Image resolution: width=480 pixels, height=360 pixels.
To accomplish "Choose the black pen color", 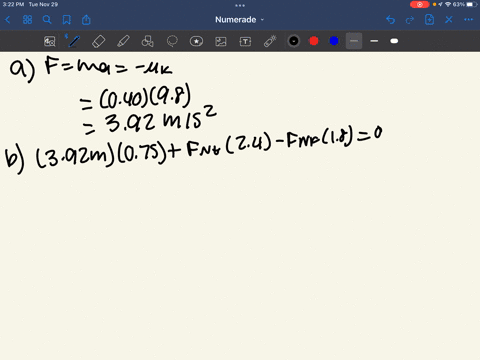I will [294, 41].
